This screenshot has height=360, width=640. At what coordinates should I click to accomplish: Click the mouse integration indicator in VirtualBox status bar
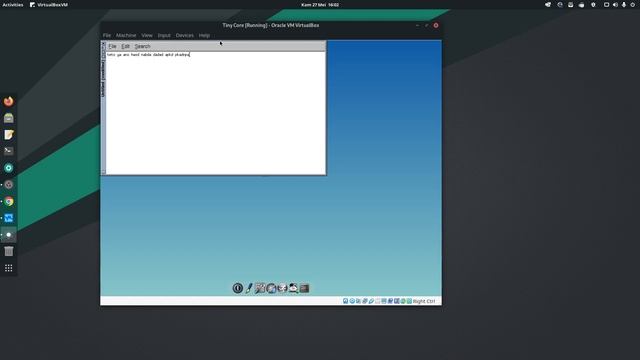403,301
